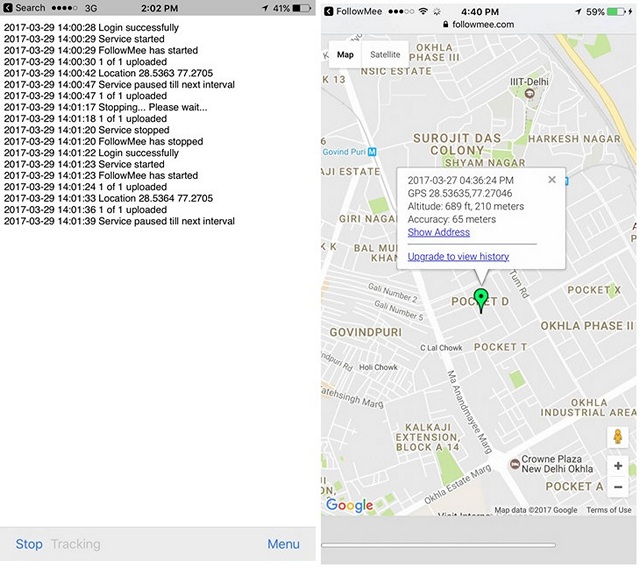Tap the 2:02 PM clock in left phone
640x568 pixels.
(x=159, y=8)
